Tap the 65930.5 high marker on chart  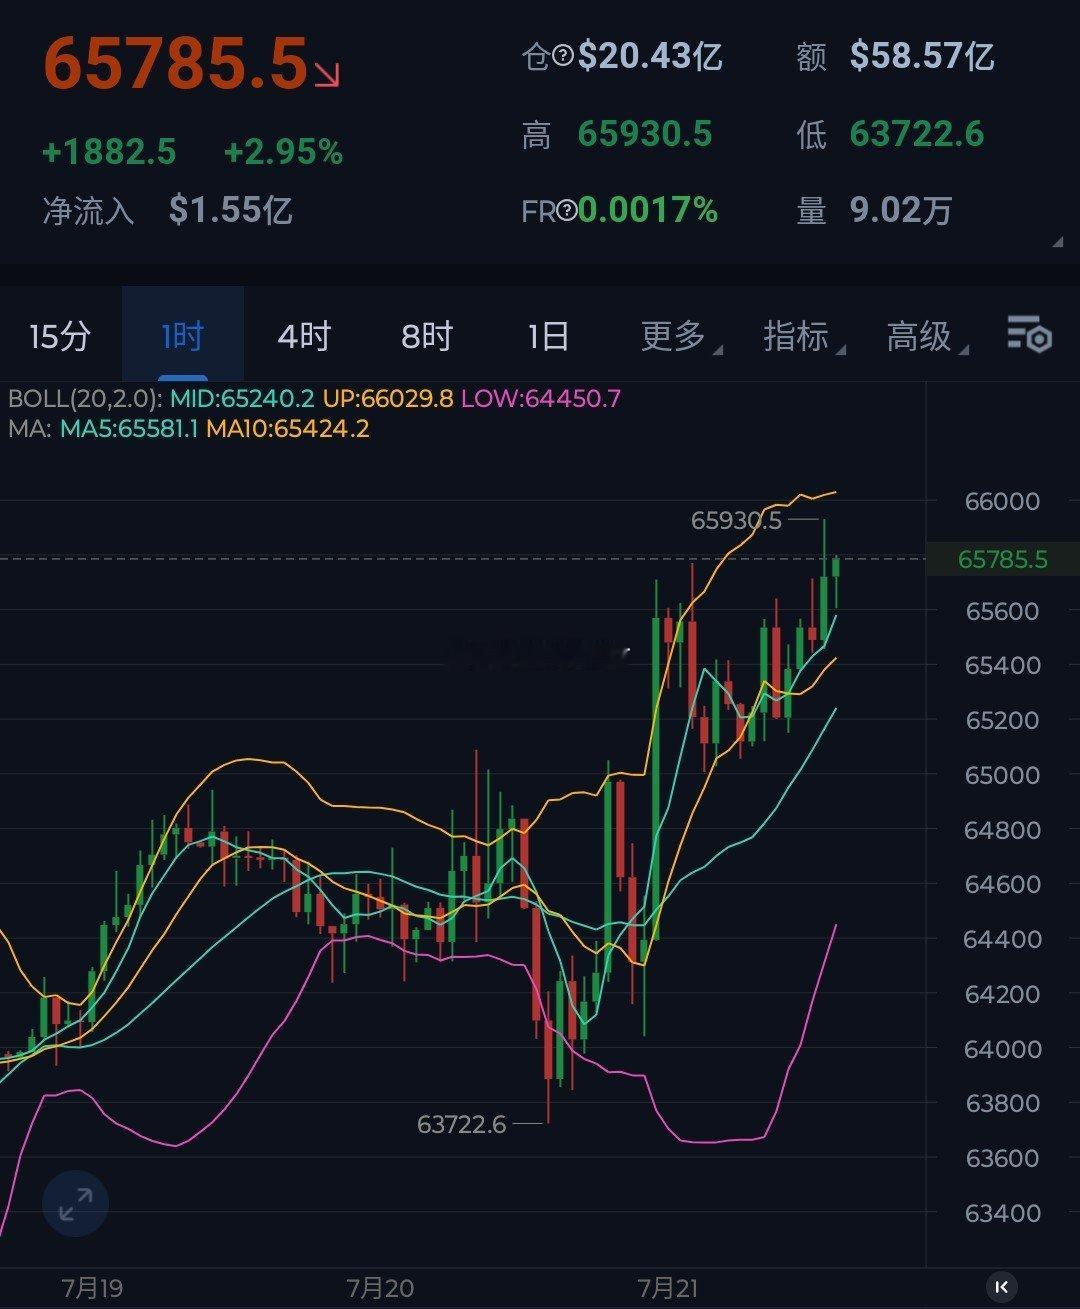[x=736, y=520]
